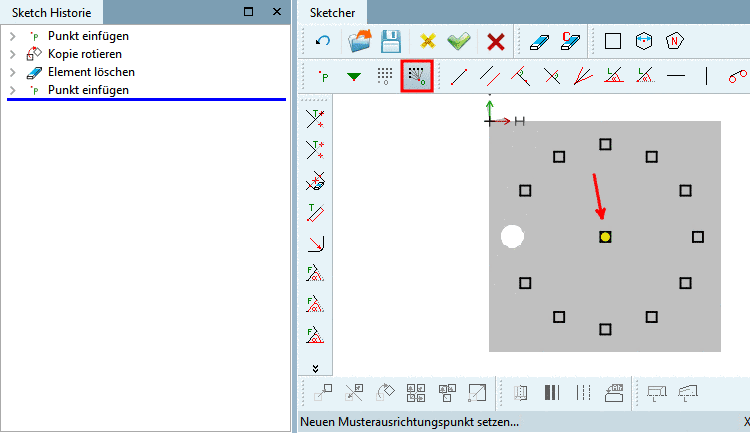Select the L angle tool with solid baseline
The image size is (750, 433).
point(614,76)
